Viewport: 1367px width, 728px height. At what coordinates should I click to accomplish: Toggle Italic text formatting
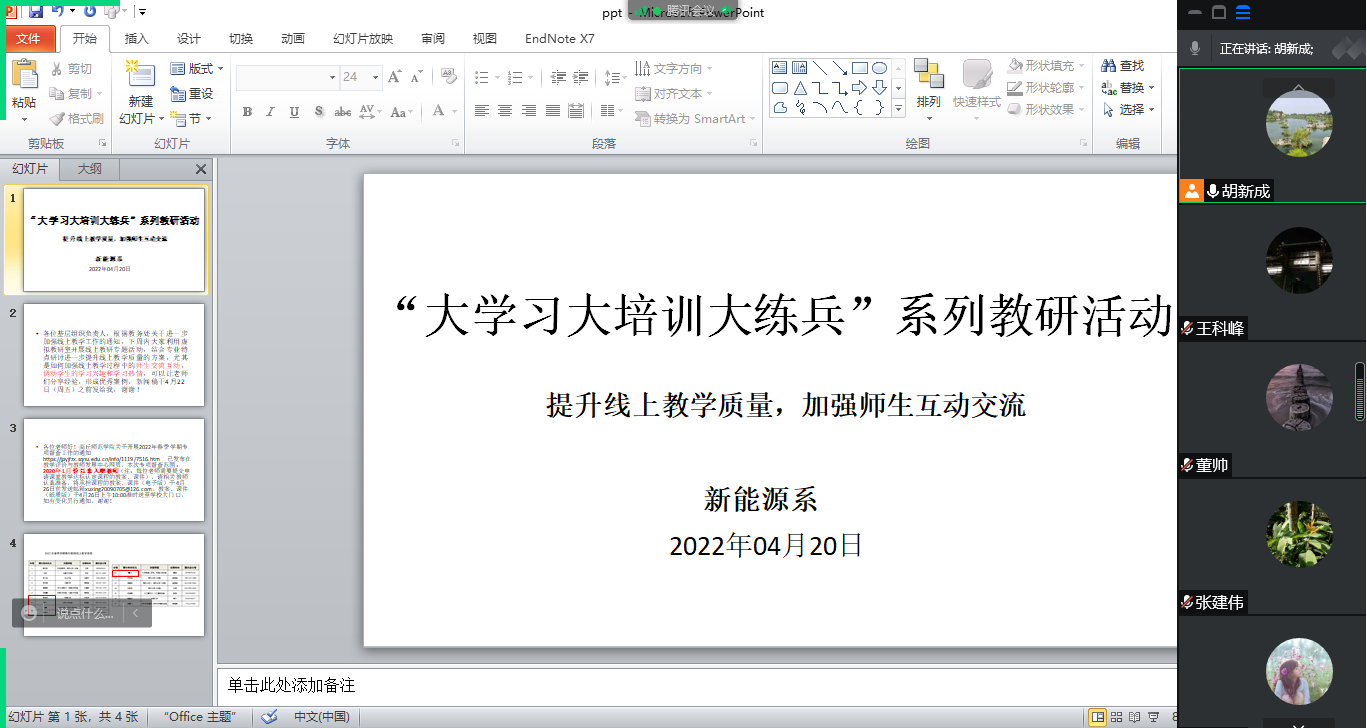click(270, 112)
